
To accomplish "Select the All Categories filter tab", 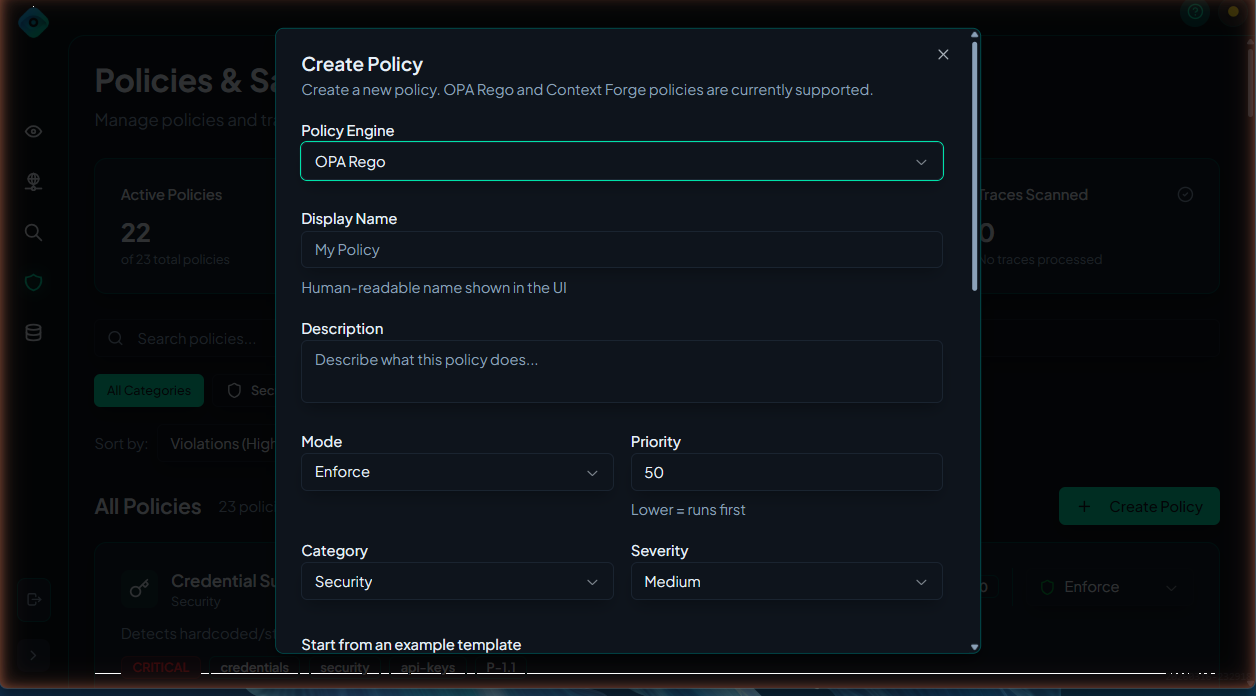I will [x=149, y=391].
